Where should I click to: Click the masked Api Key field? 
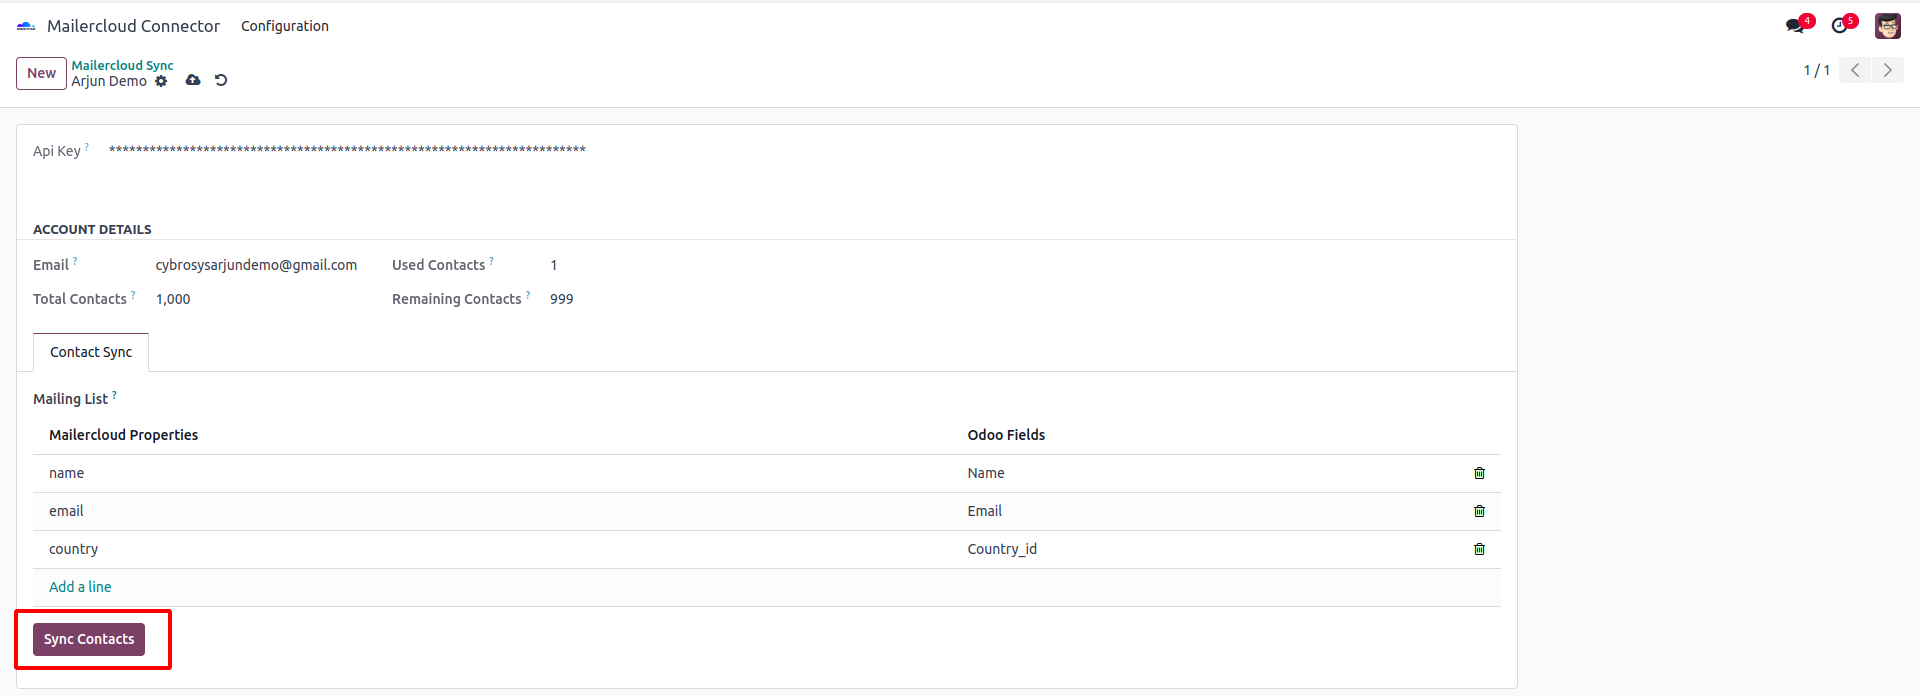pos(347,150)
